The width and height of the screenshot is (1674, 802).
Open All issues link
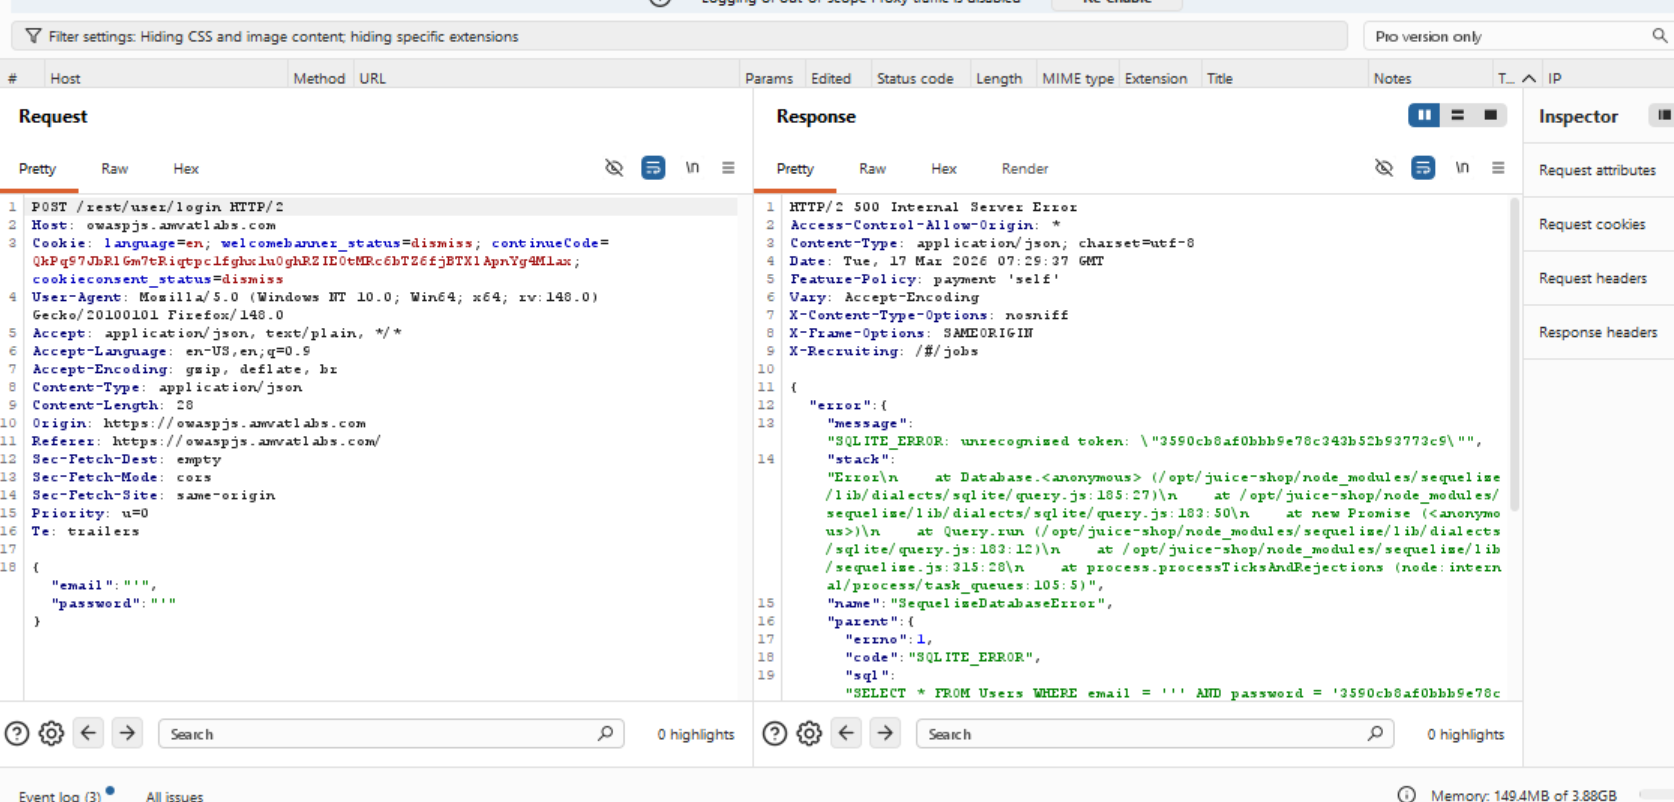pyautogui.click(x=174, y=796)
